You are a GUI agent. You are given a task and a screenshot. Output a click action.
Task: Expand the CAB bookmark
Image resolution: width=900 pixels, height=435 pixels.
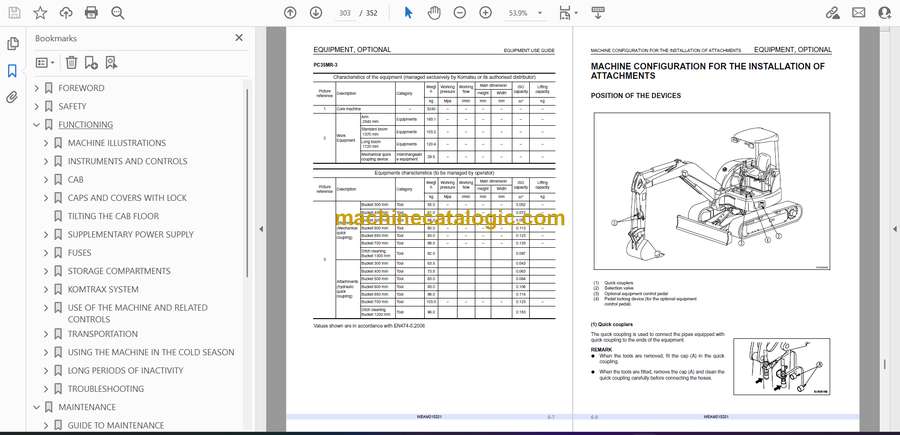coord(46,180)
